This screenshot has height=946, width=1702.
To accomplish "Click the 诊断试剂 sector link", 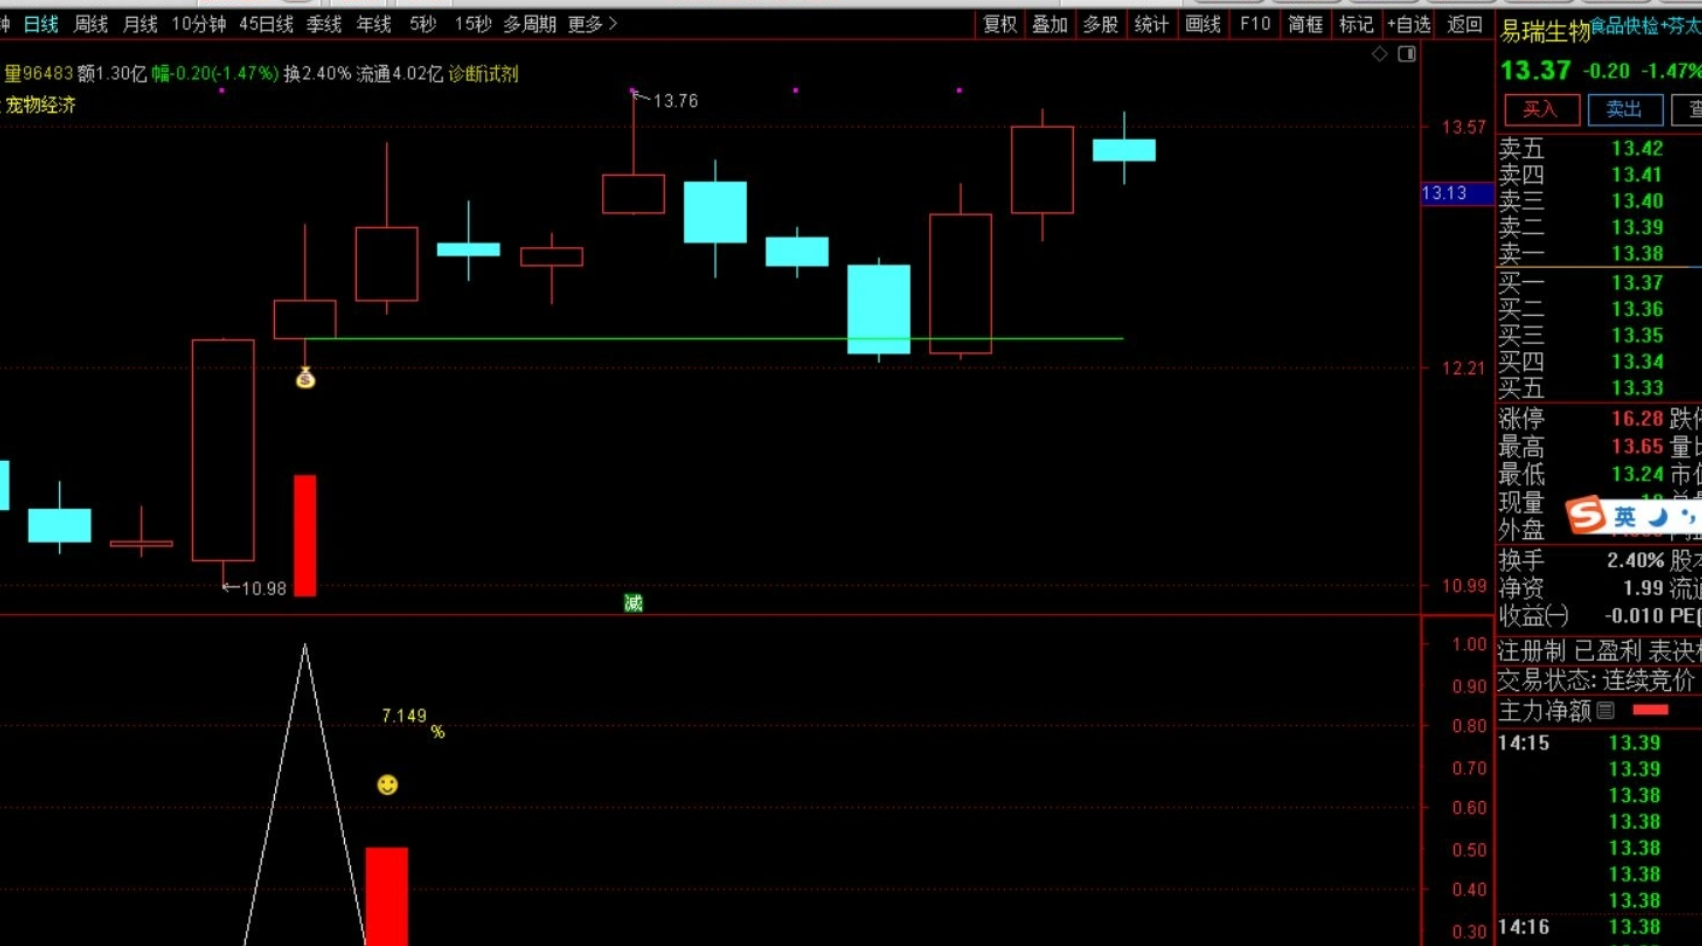I will [483, 74].
